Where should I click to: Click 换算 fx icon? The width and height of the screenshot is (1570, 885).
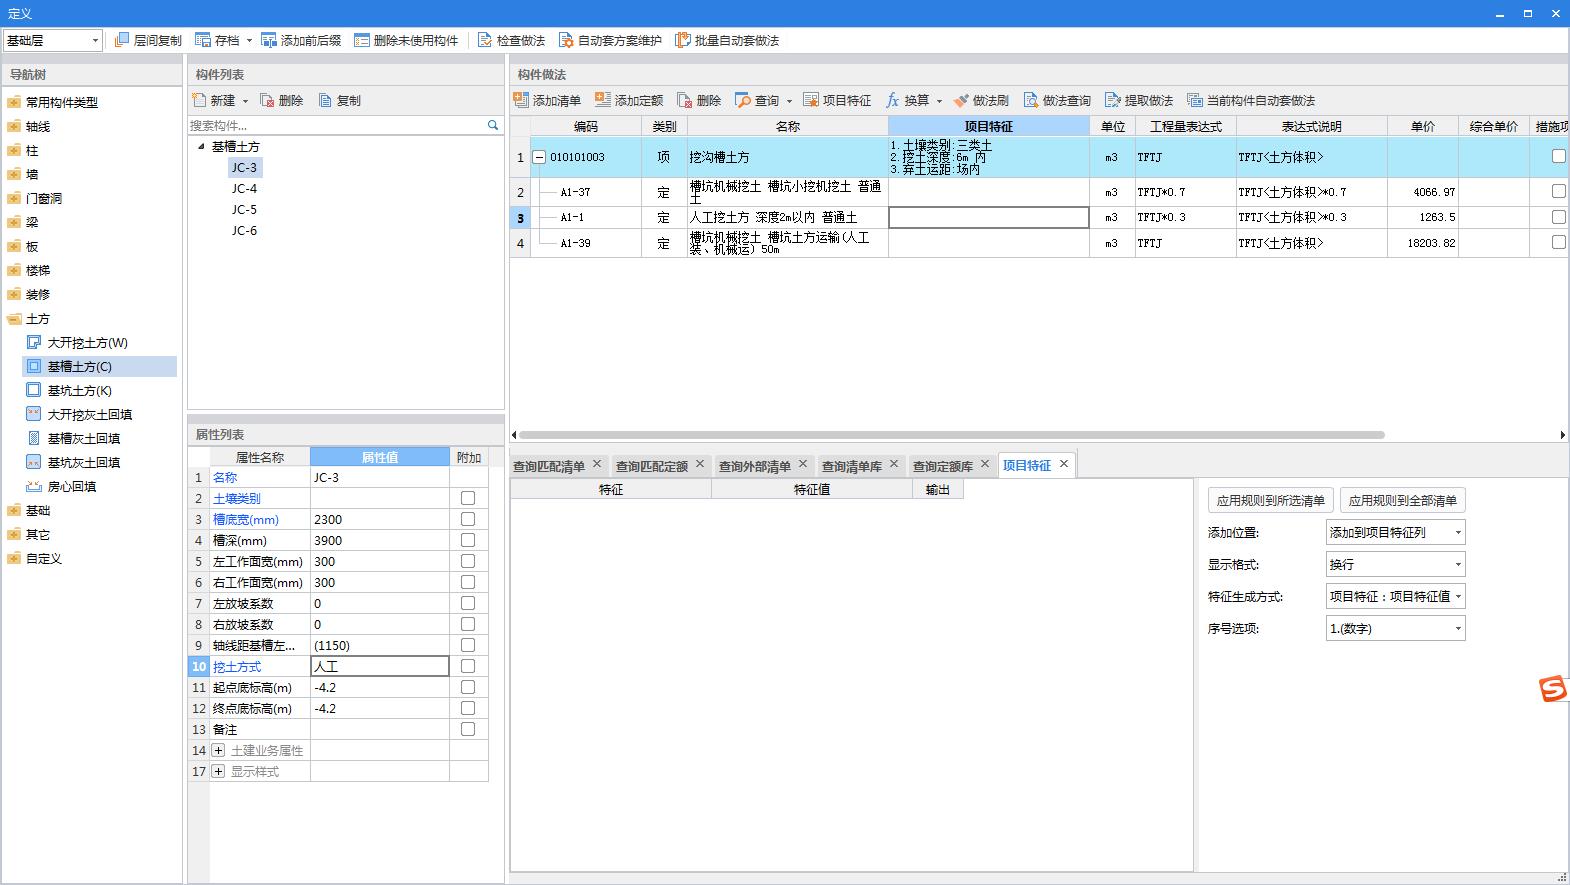point(893,100)
